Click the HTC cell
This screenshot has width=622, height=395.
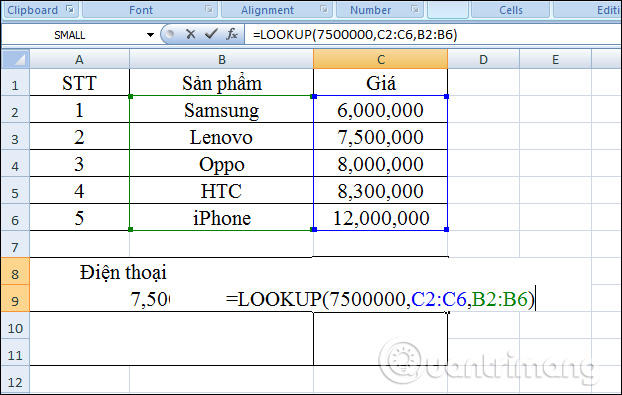pyautogui.click(x=221, y=190)
